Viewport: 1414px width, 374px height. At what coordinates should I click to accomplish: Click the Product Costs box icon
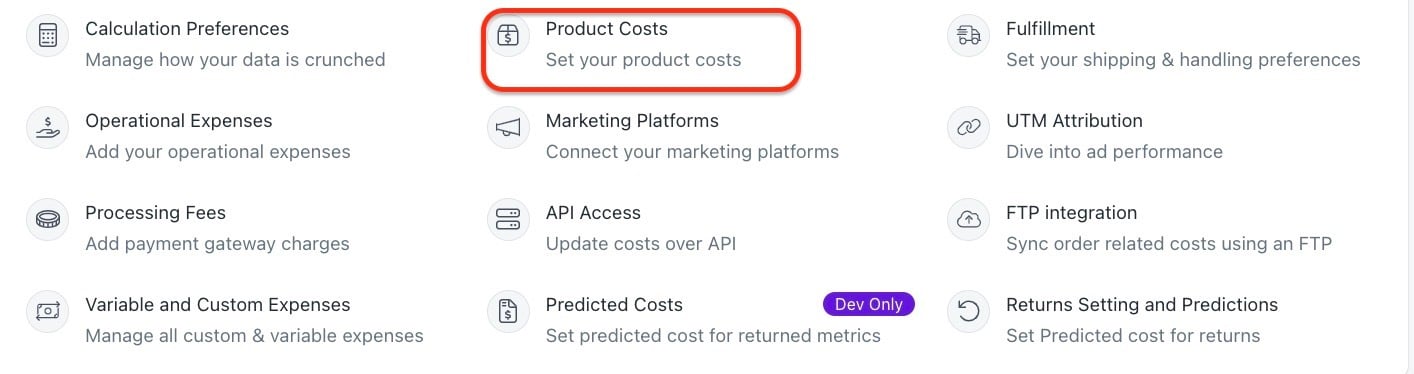coord(508,36)
